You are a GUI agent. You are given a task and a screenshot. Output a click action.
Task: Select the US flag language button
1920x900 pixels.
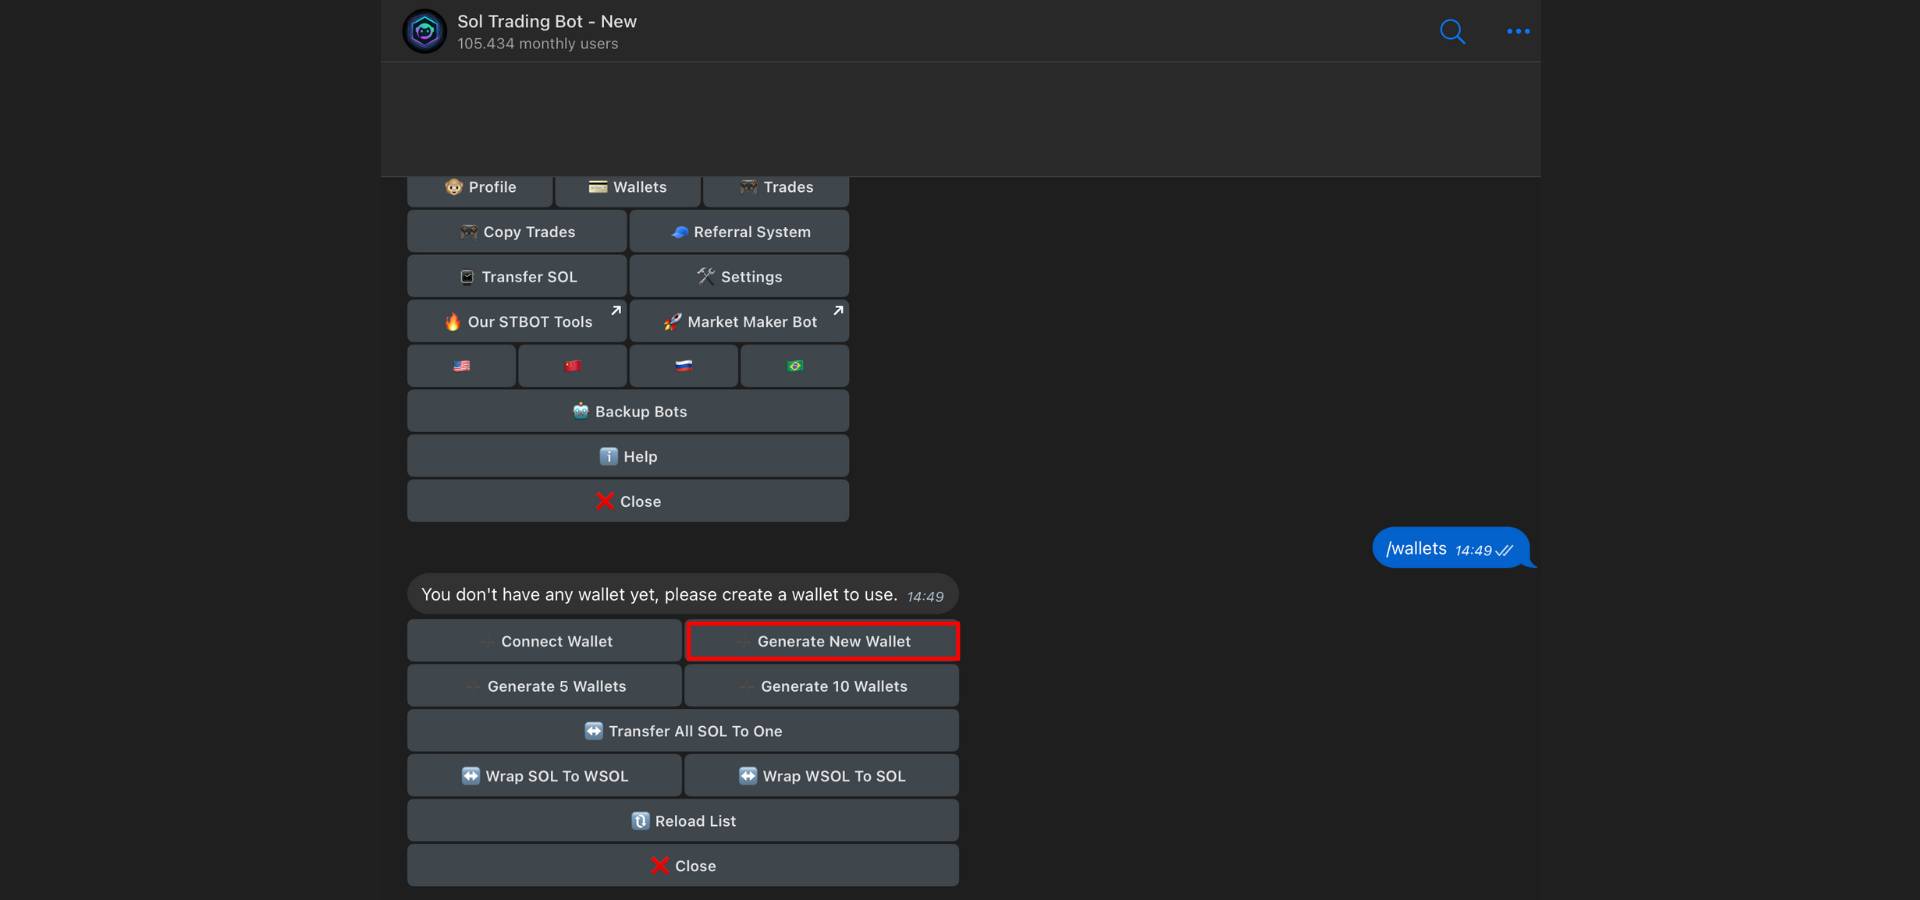tap(462, 366)
